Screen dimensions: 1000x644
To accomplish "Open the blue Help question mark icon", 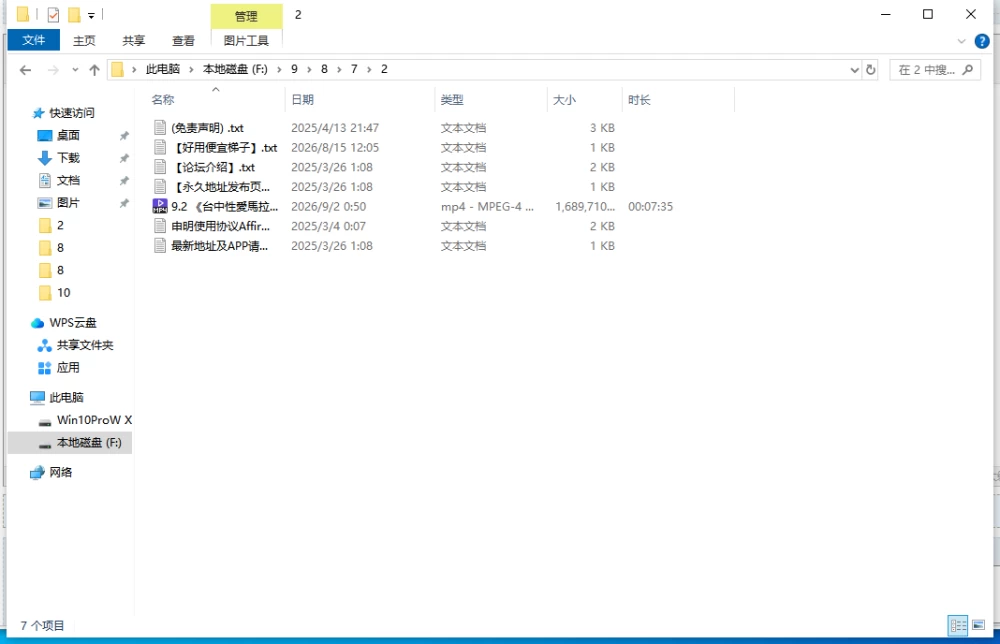I will 982,41.
